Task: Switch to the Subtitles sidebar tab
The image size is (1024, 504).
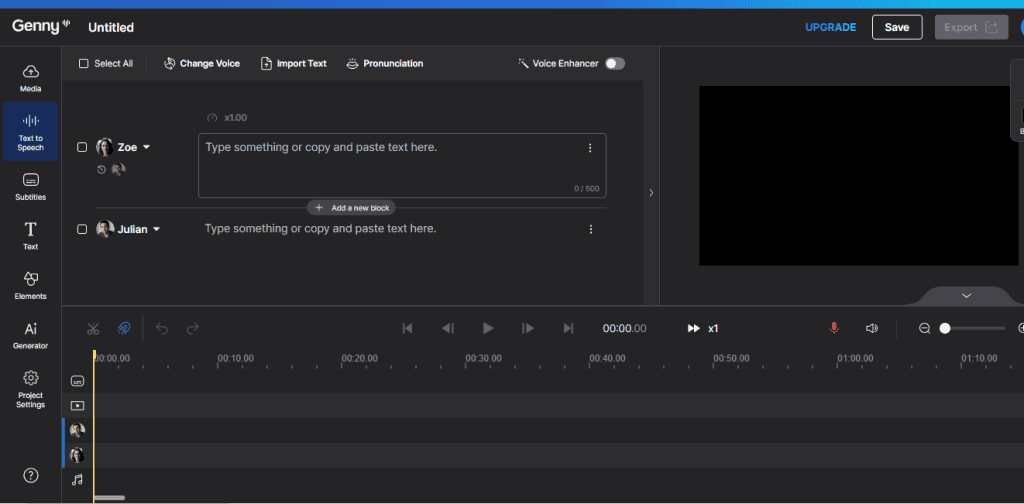Action: pos(31,185)
